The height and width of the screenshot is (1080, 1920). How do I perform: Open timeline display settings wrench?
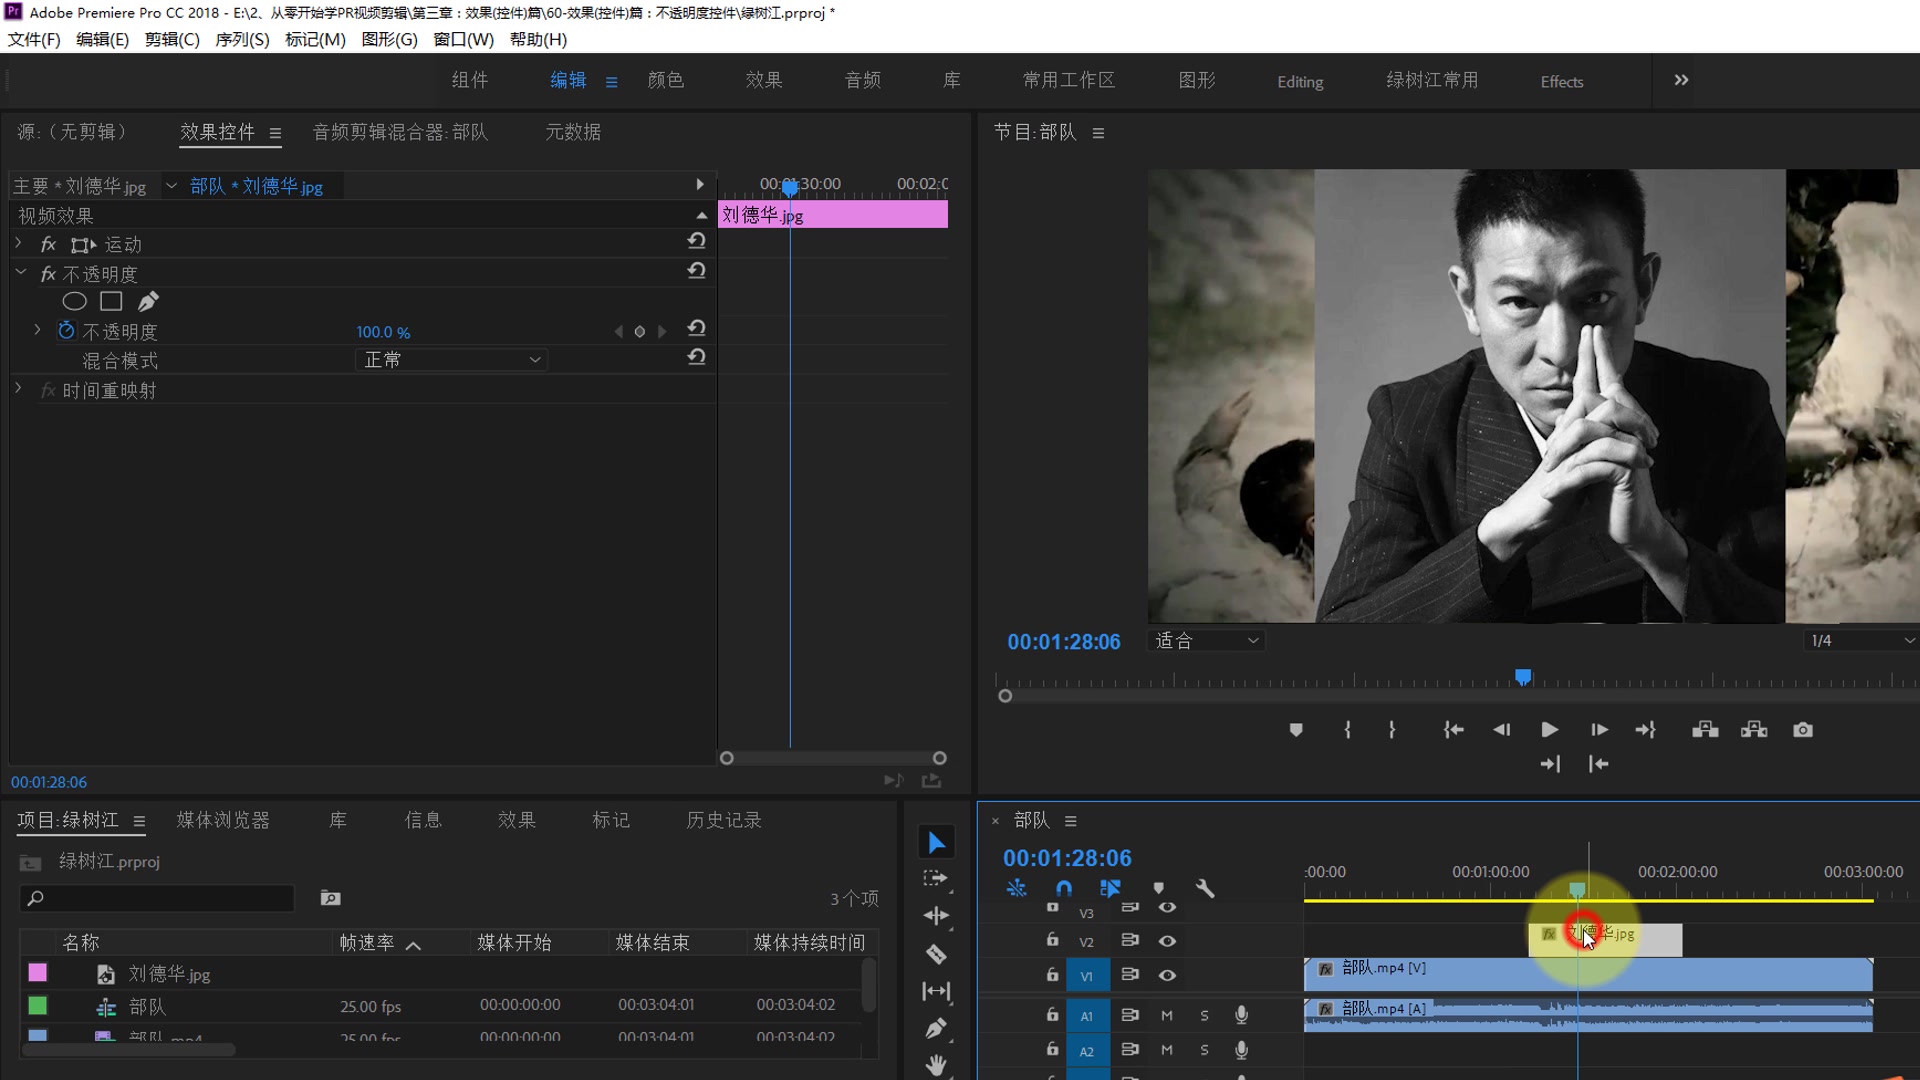click(x=1205, y=888)
